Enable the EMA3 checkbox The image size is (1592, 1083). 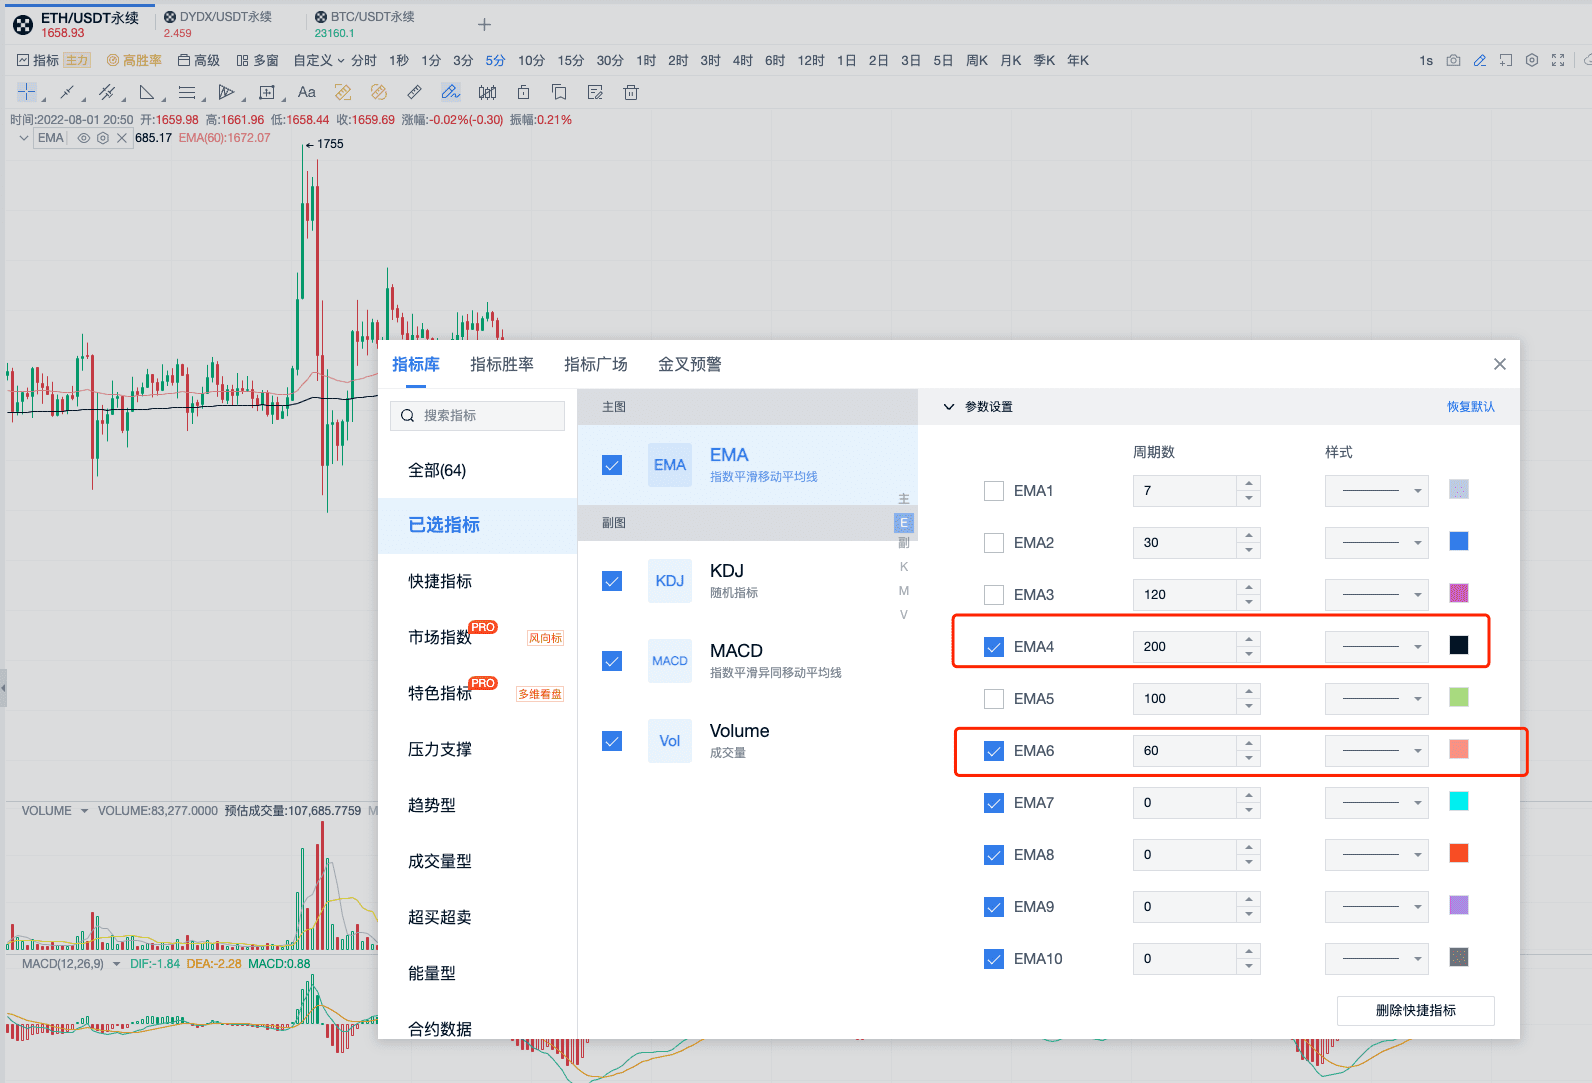pos(994,595)
